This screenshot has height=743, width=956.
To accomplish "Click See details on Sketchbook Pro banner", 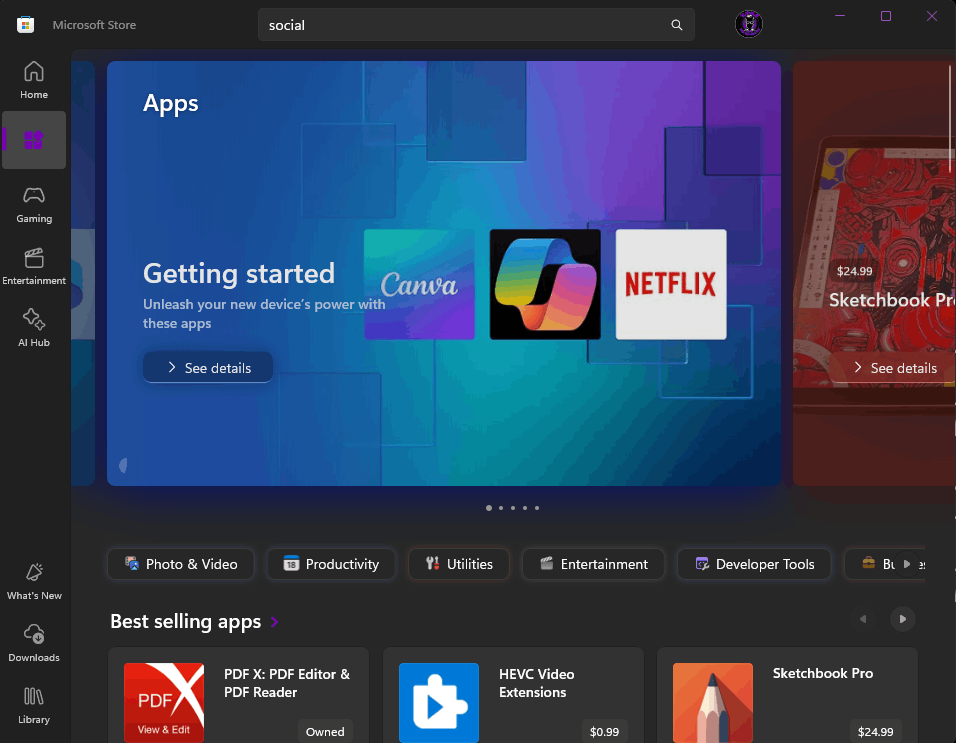I will point(893,368).
